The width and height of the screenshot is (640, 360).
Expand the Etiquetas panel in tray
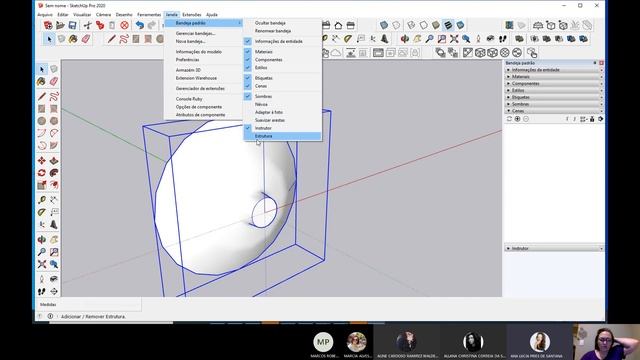pos(554,97)
